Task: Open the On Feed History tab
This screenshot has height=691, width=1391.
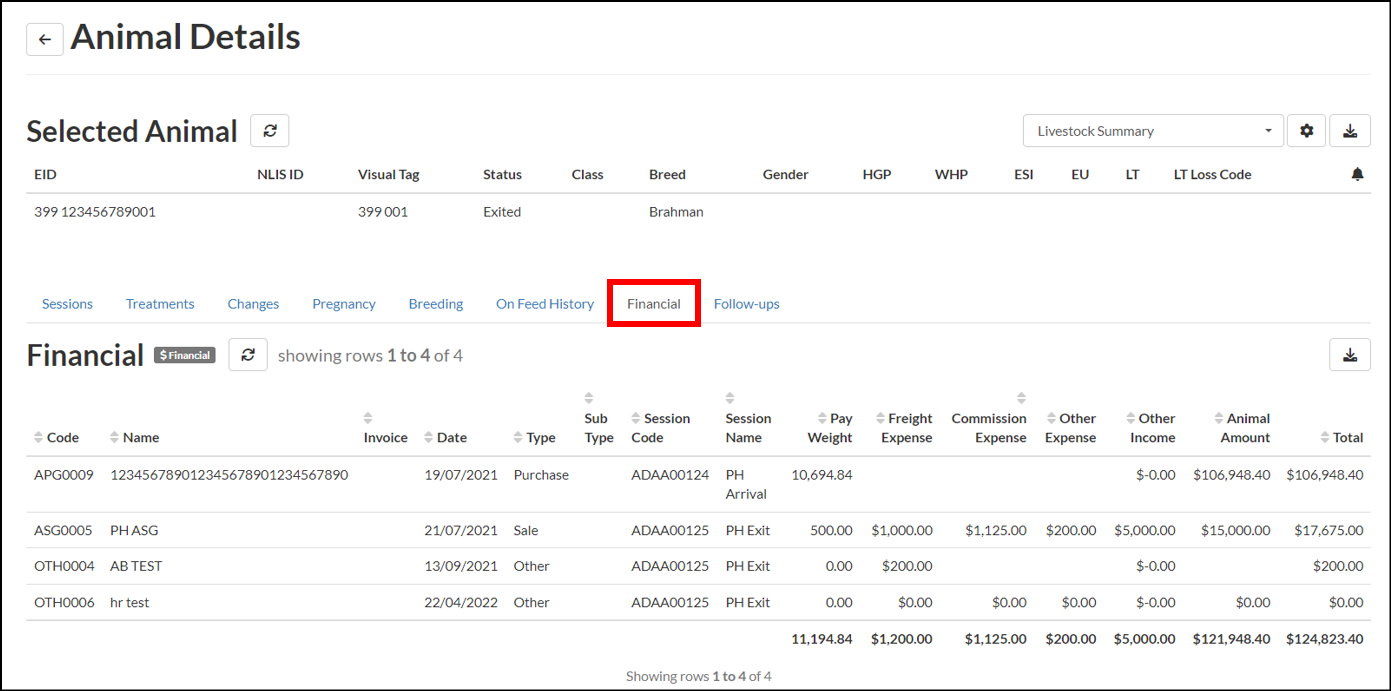Action: pos(545,304)
